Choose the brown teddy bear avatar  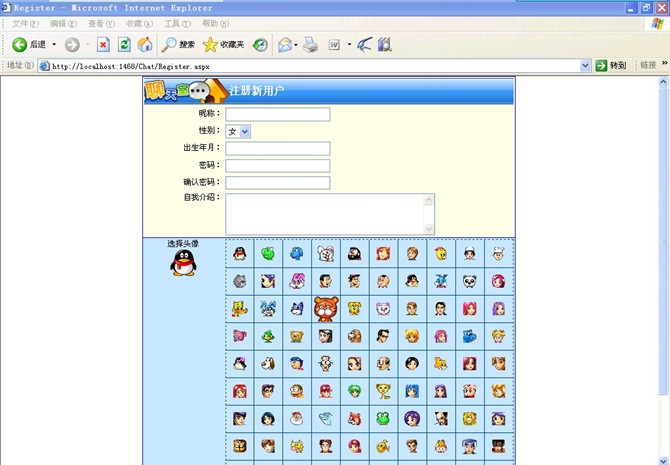[297, 336]
